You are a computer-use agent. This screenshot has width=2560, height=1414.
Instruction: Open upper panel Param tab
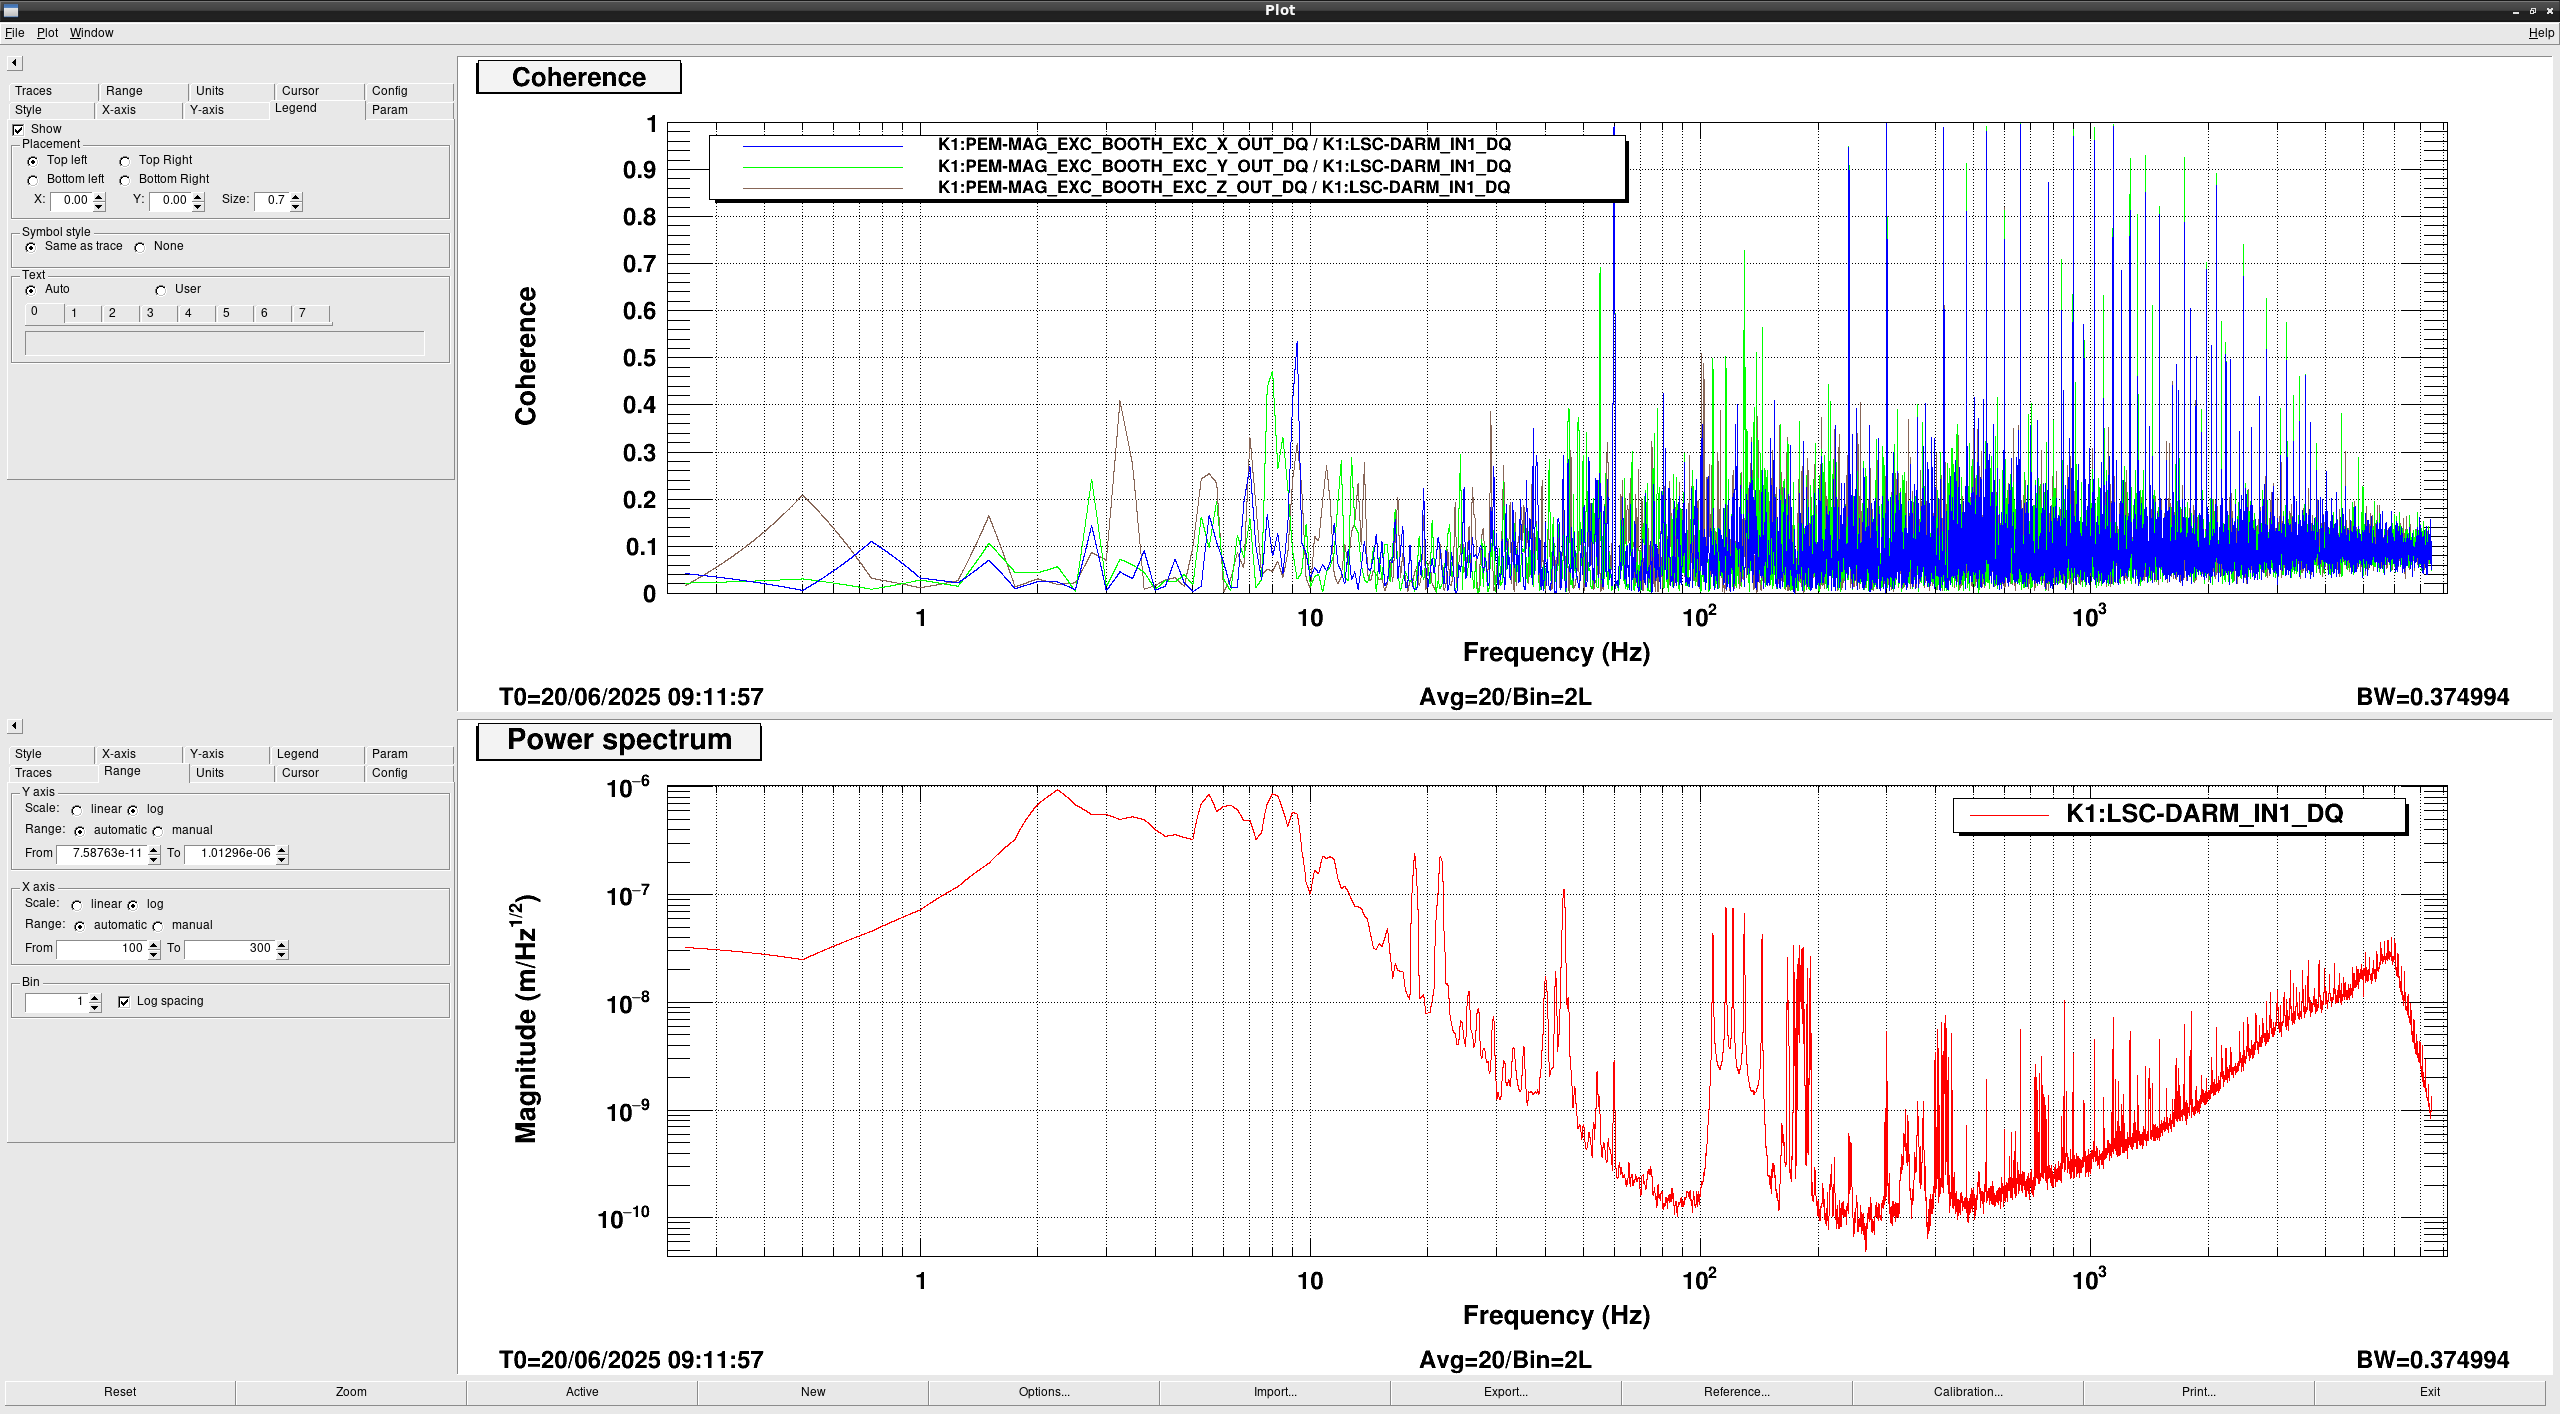pos(409,110)
